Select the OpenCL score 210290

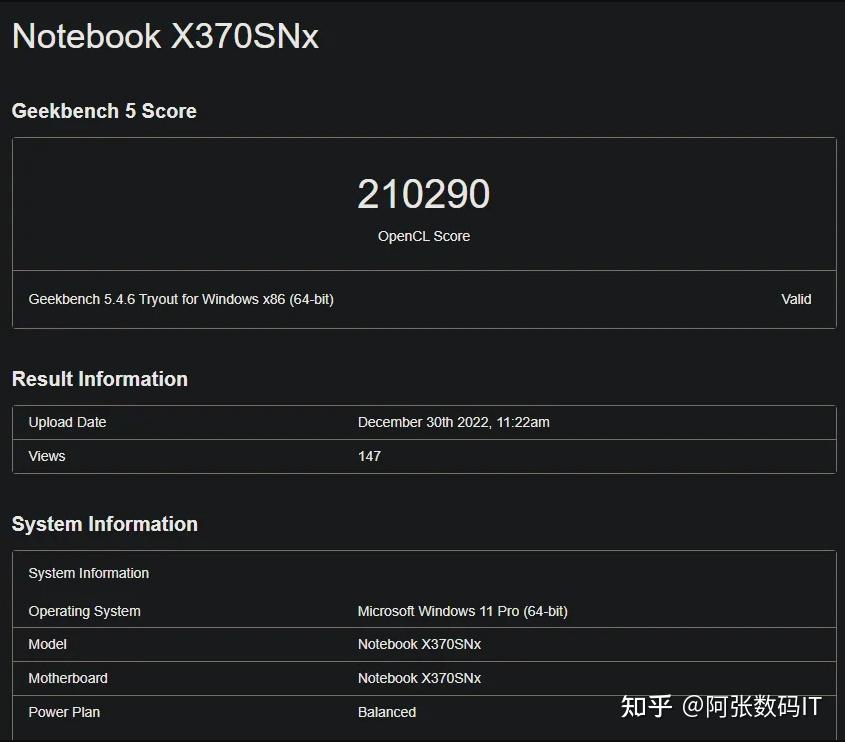click(423, 194)
